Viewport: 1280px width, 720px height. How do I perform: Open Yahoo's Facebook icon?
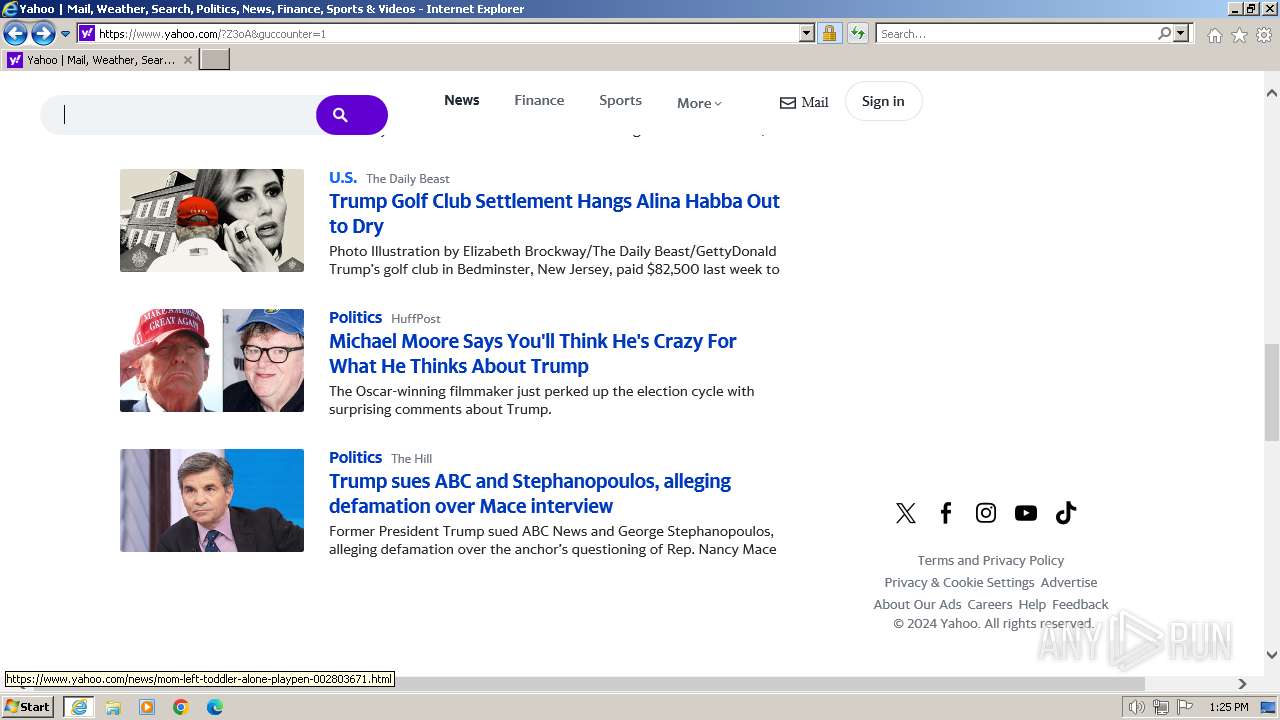coord(946,513)
